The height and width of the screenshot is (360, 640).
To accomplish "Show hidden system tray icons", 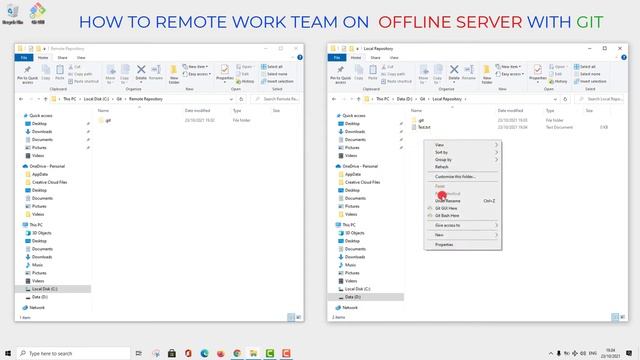I will [x=551, y=353].
